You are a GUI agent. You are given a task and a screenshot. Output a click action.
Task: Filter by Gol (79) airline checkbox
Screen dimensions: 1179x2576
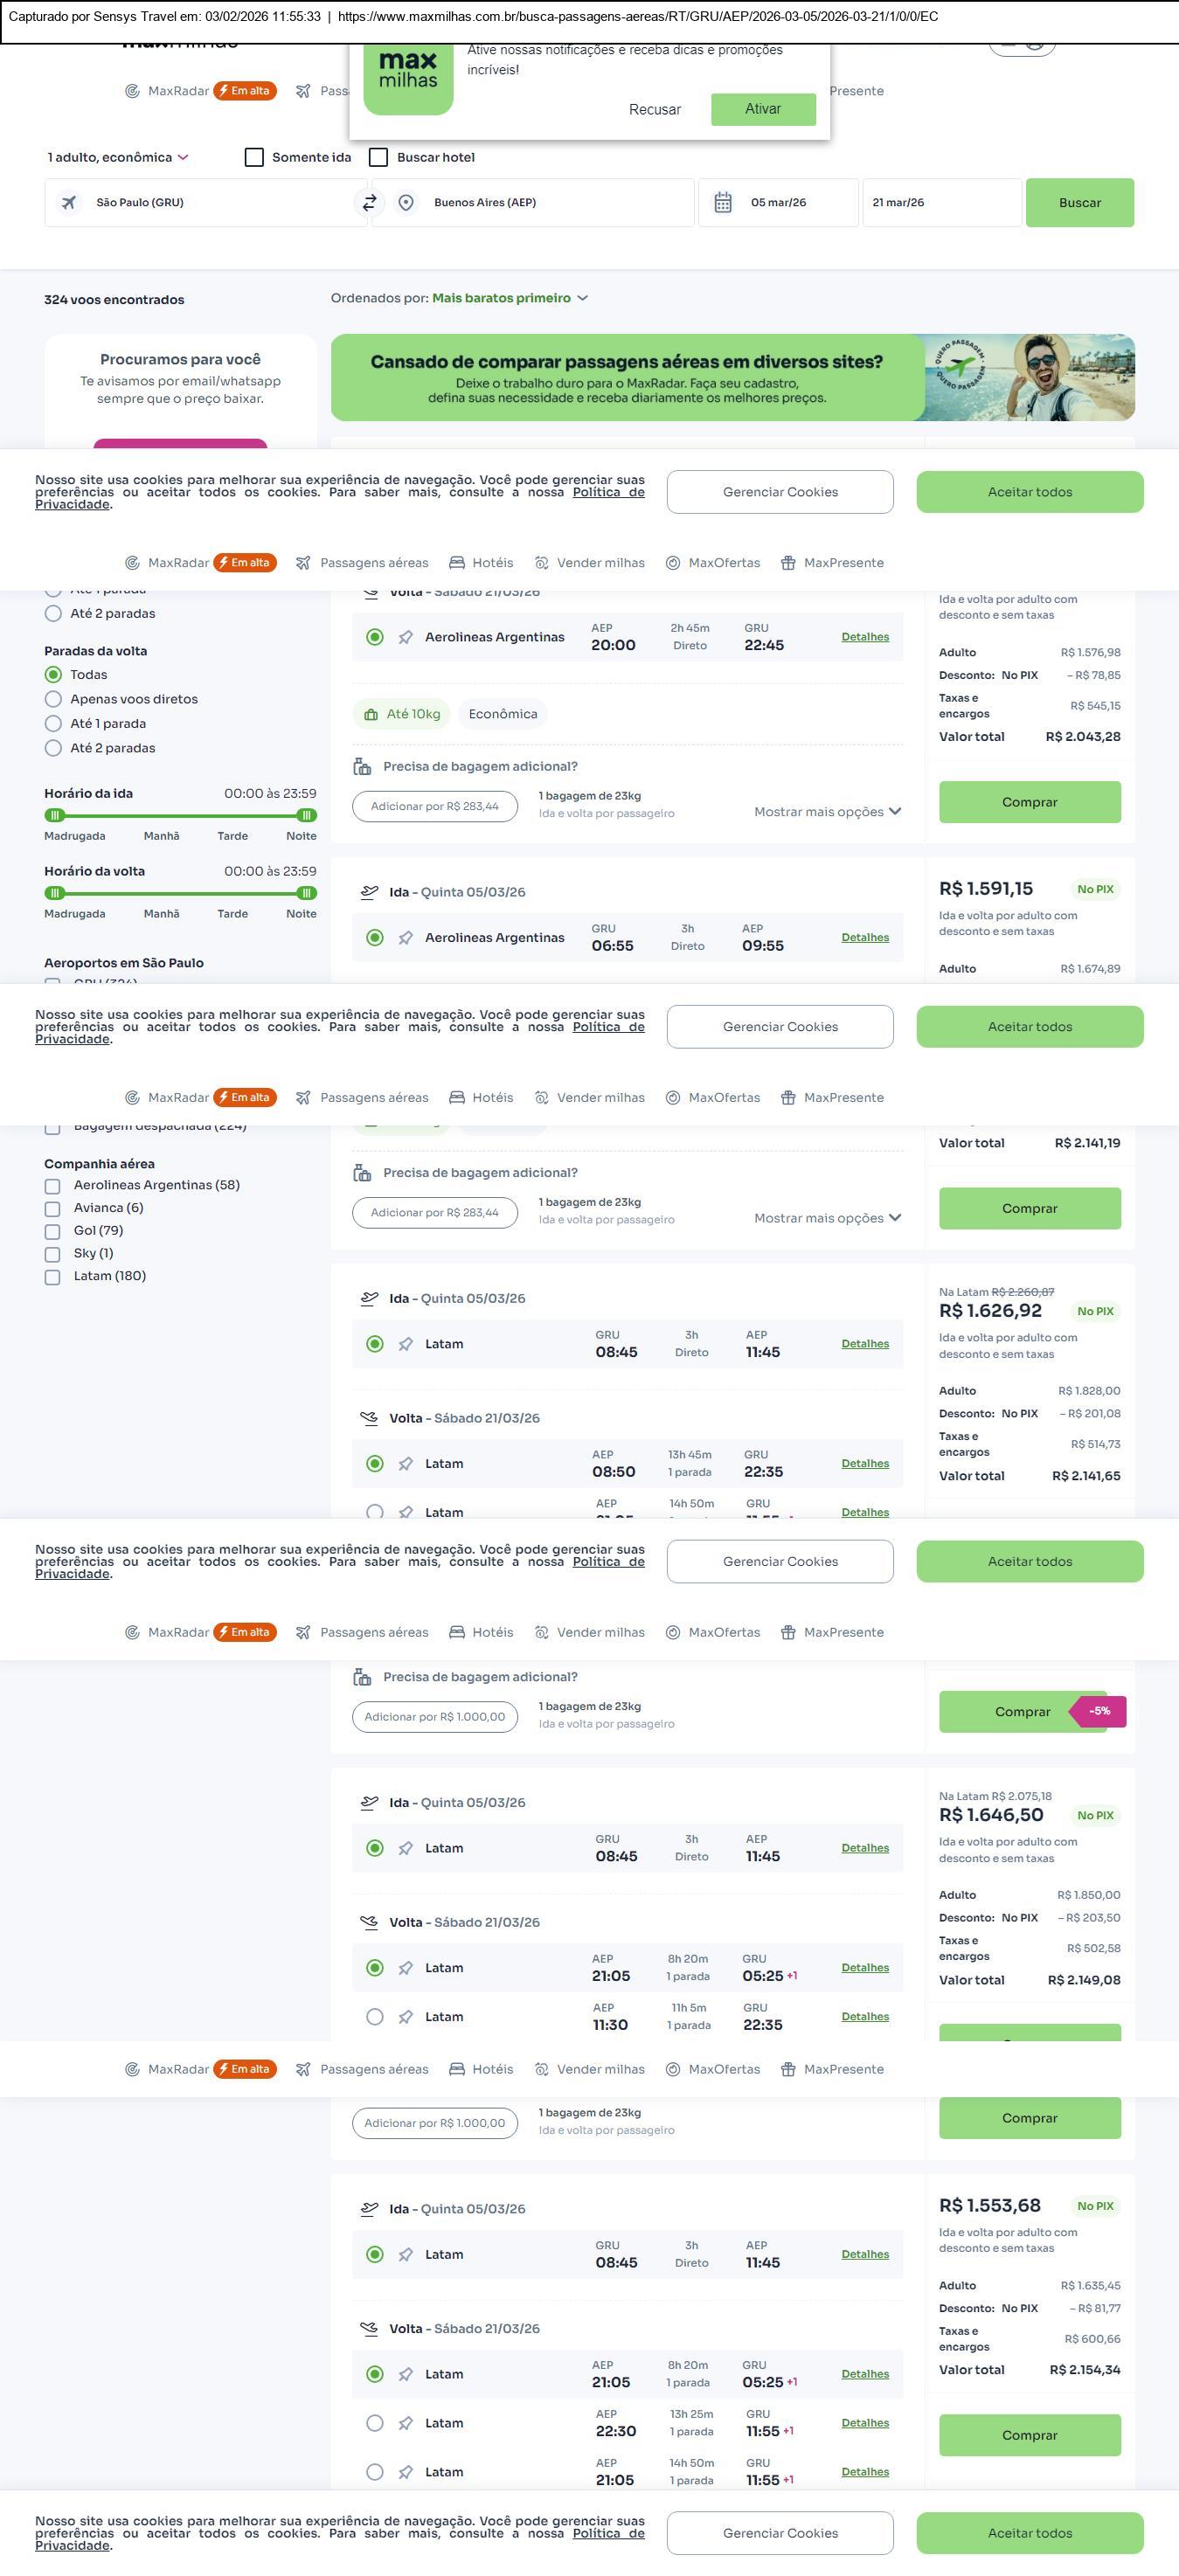point(53,1232)
